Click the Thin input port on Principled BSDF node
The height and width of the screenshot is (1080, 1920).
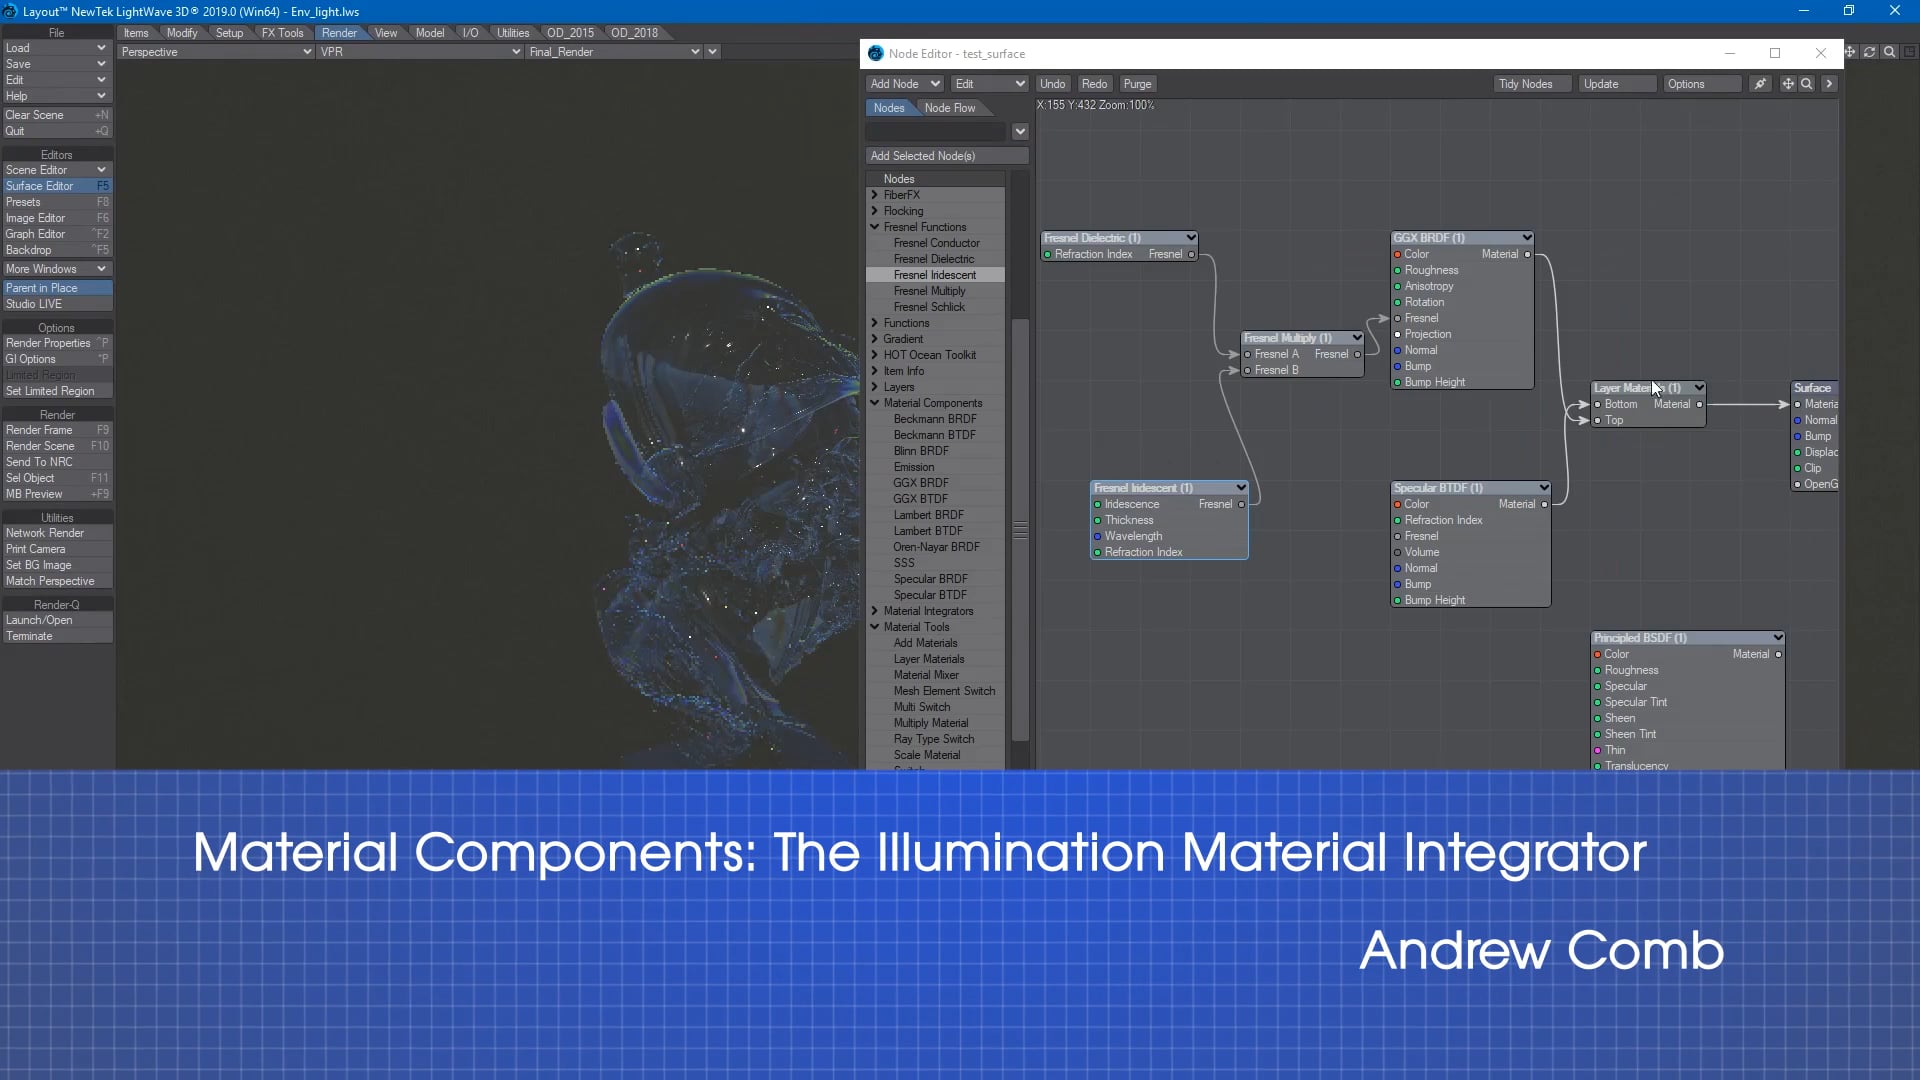[x=1597, y=750]
